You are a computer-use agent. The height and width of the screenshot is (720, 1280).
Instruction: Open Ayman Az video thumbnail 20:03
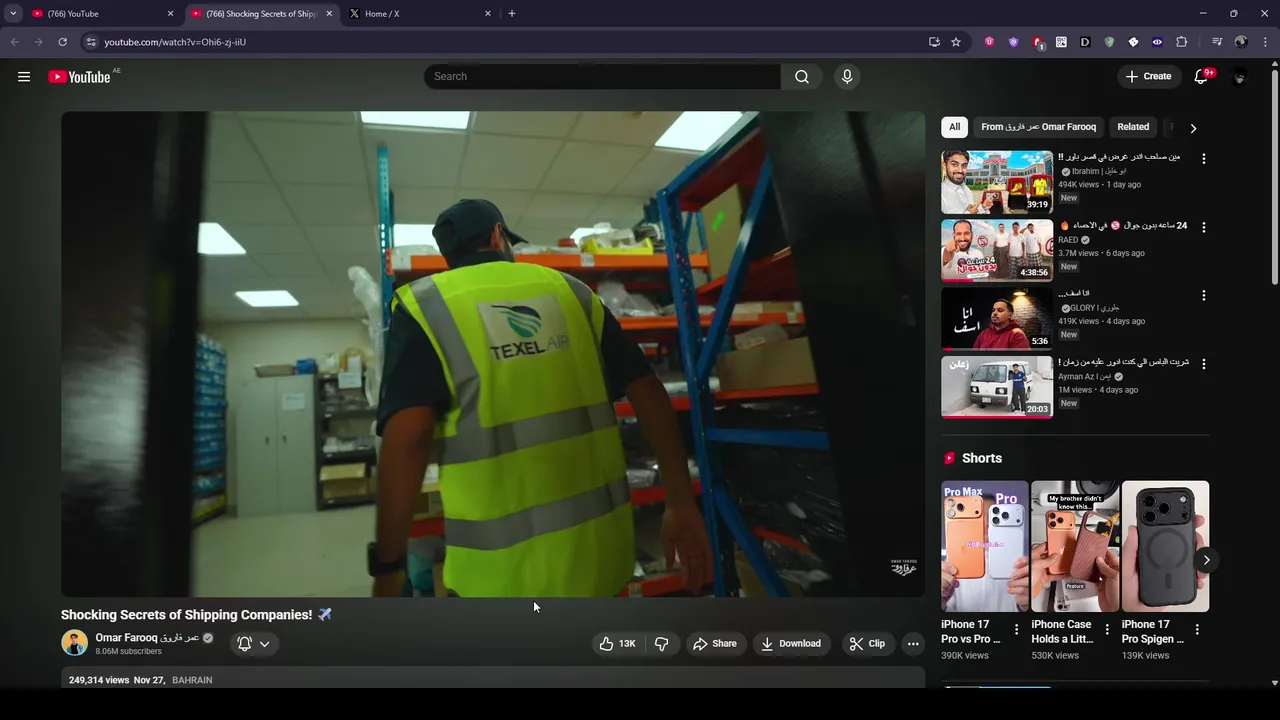pos(997,387)
